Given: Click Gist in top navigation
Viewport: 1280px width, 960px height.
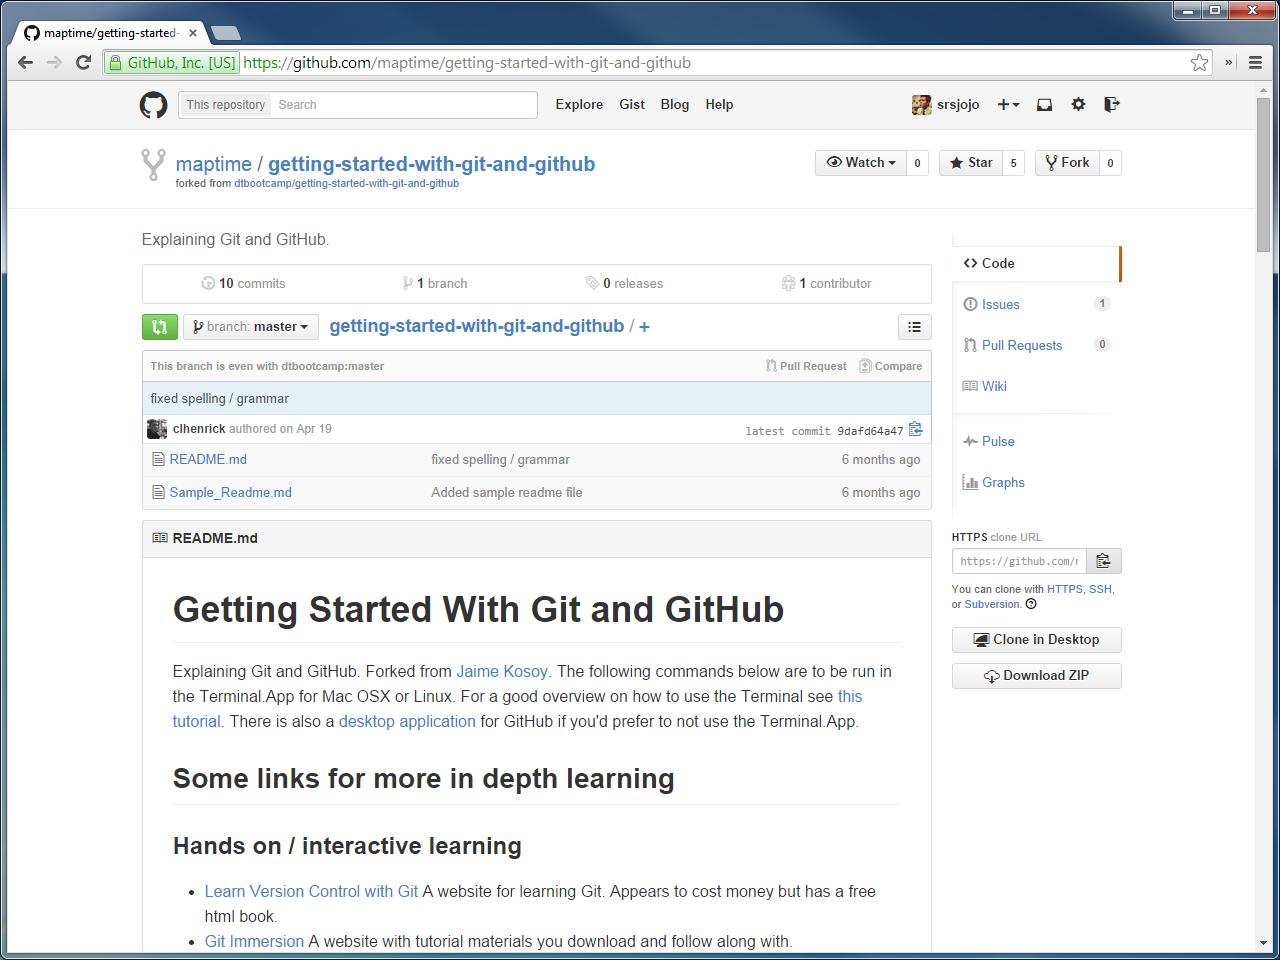Looking at the screenshot, I should pos(632,104).
